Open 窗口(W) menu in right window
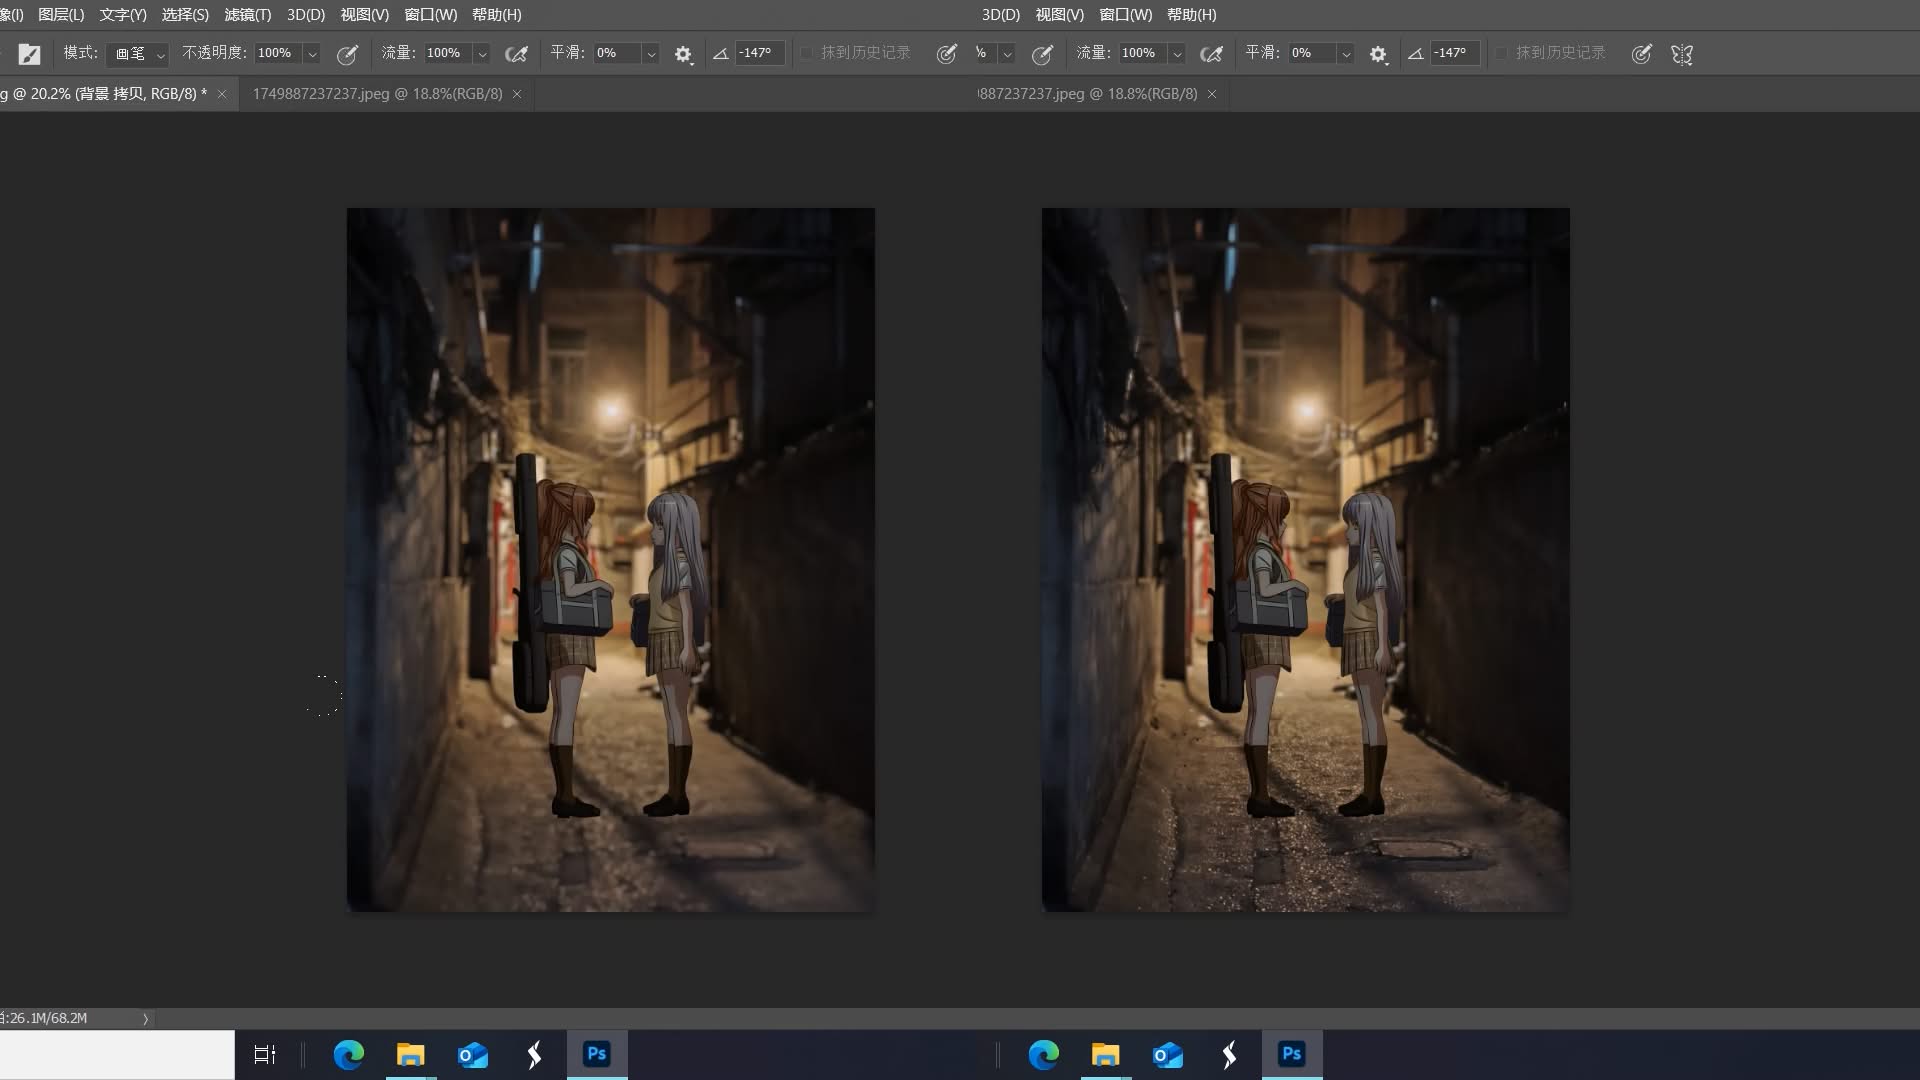Image resolution: width=1920 pixels, height=1080 pixels. coord(1125,15)
